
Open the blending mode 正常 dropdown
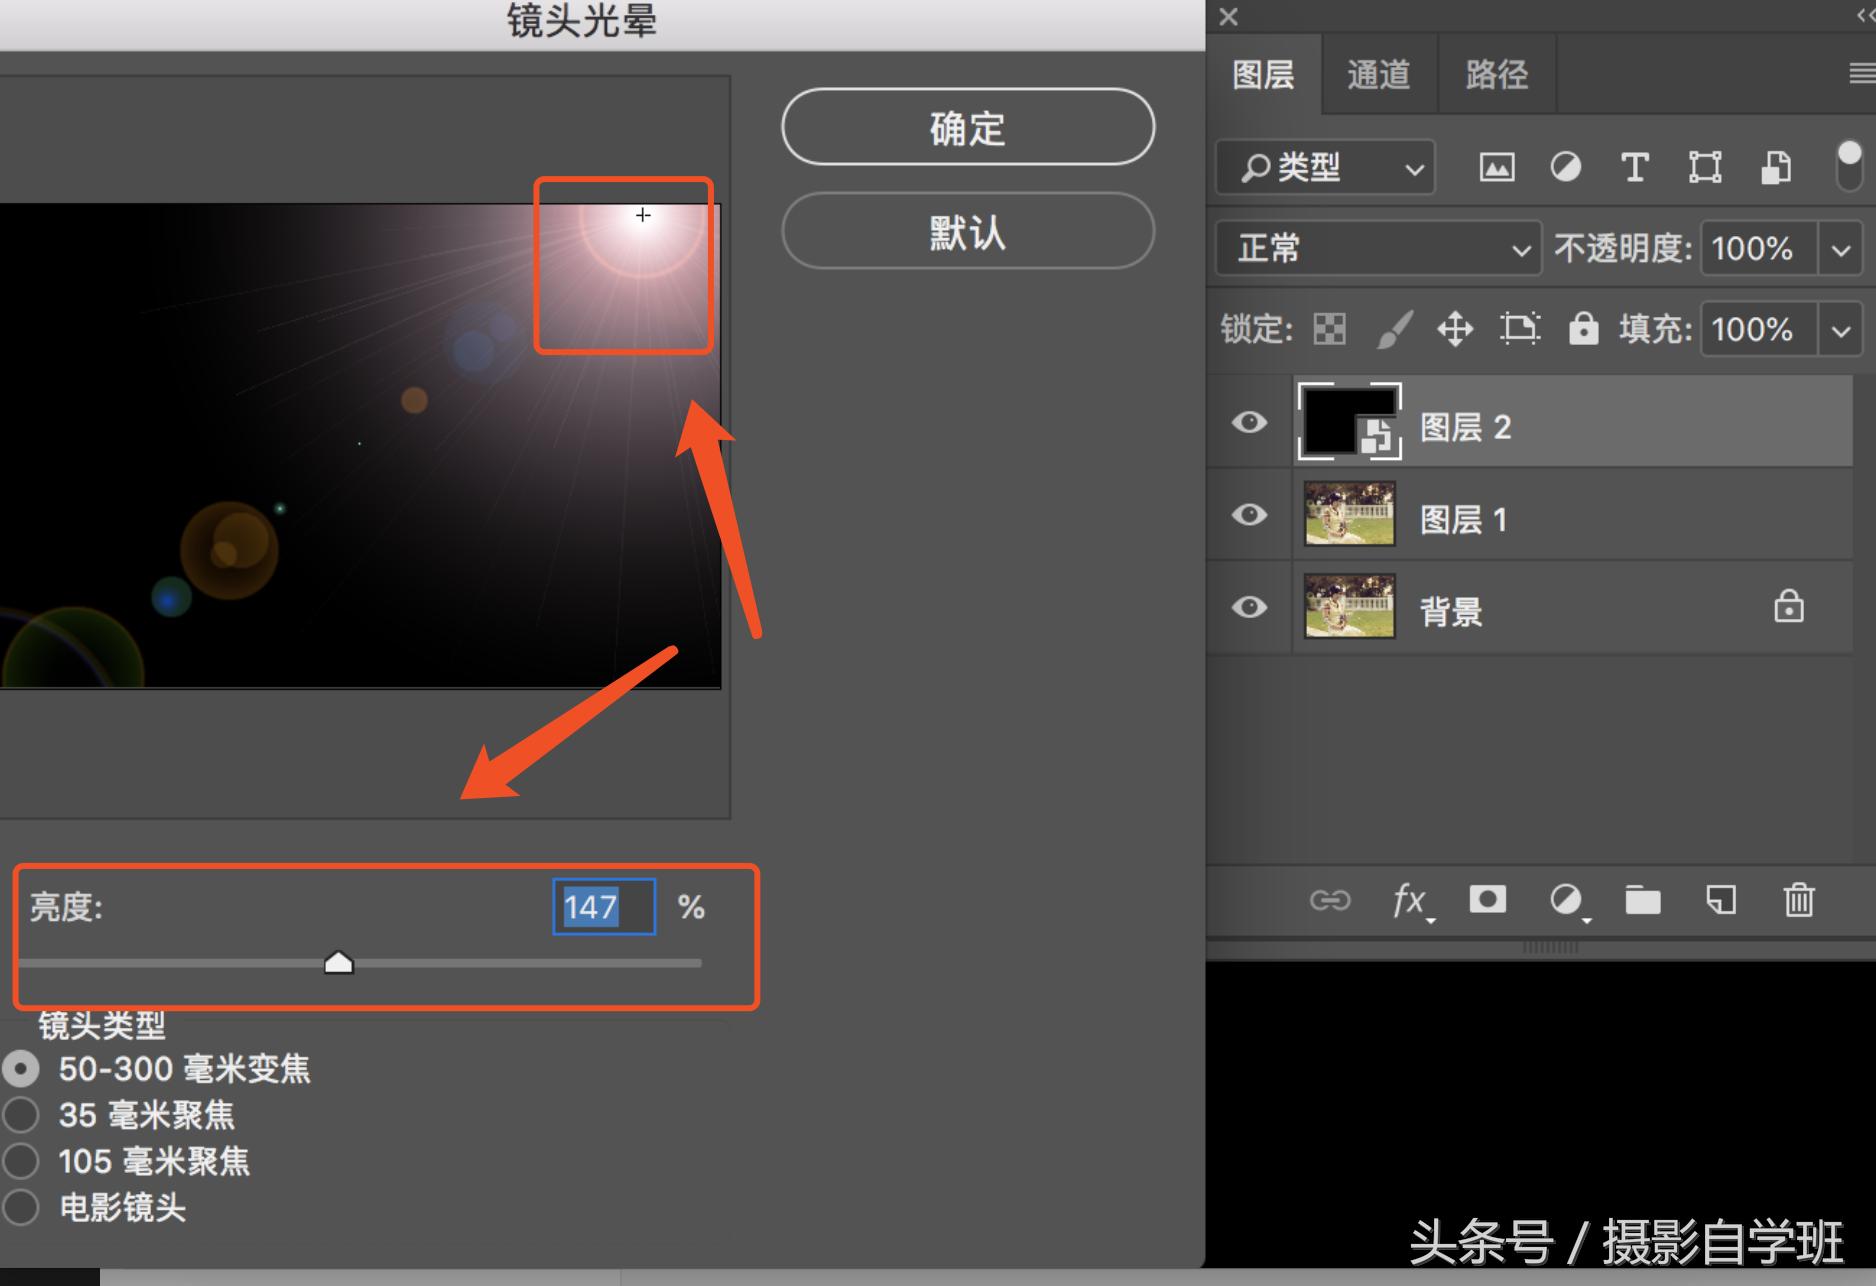pos(1377,248)
